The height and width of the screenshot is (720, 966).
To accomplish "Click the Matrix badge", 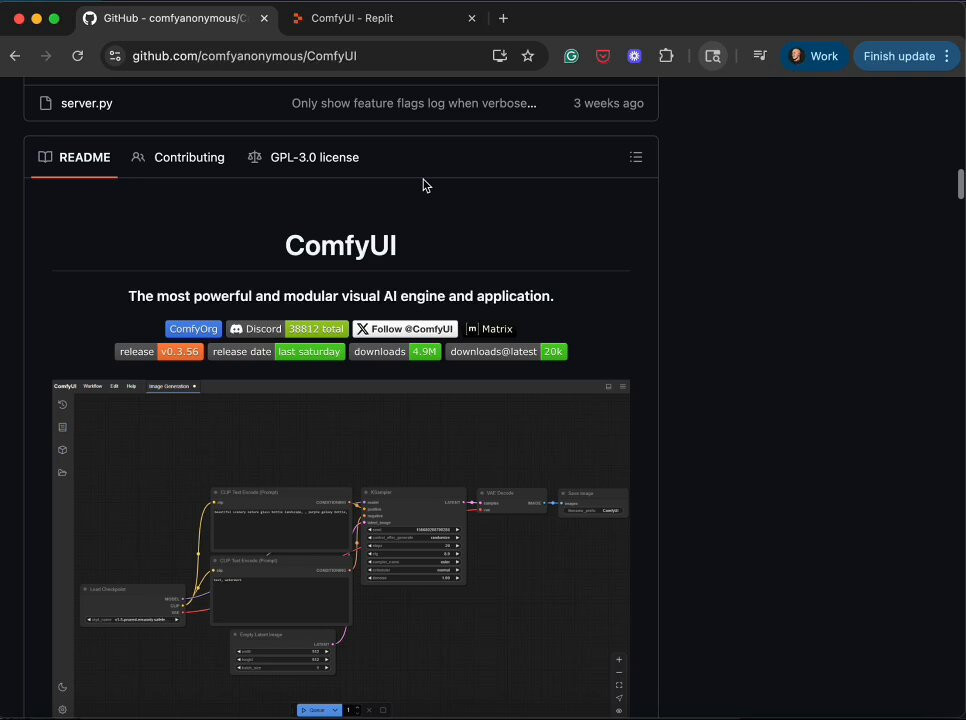I will tap(490, 329).
